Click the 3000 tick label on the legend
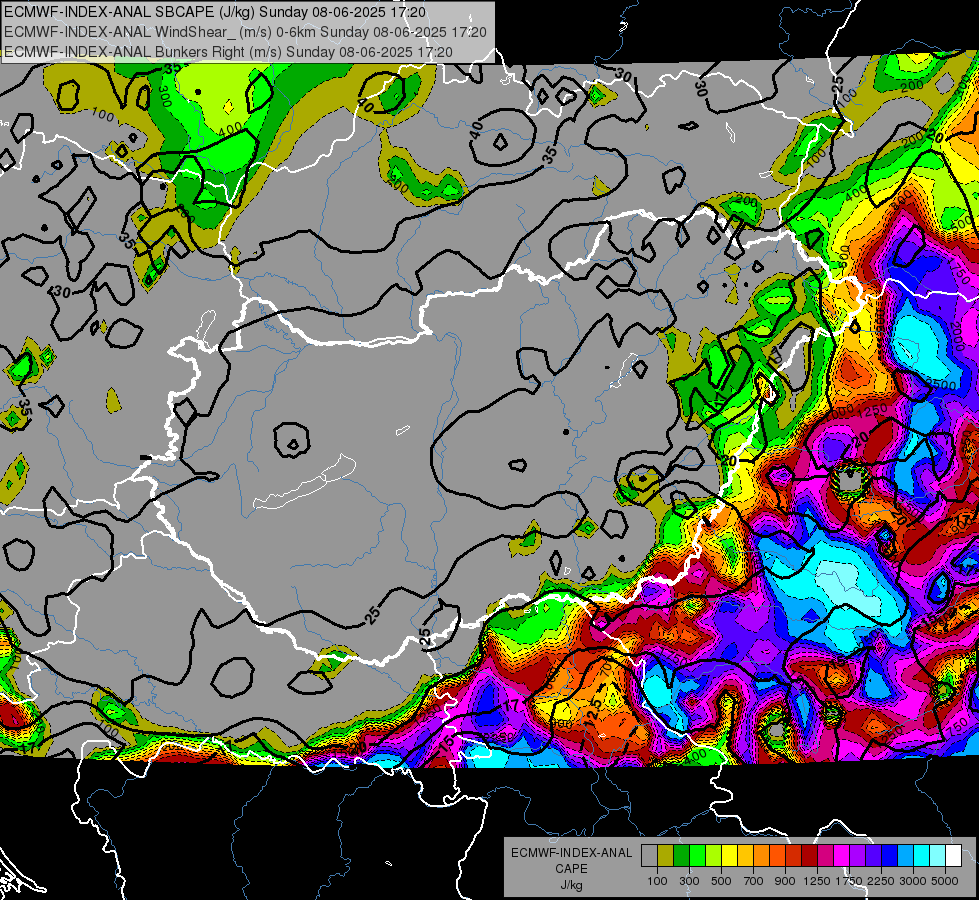The width and height of the screenshot is (979, 900). pos(913,881)
